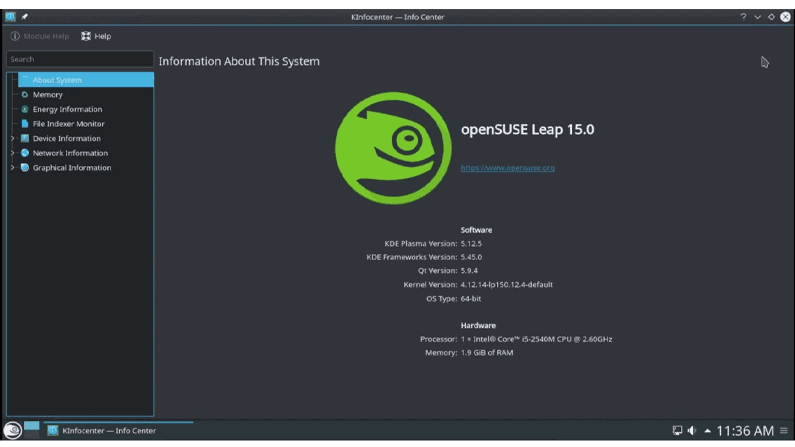
Task: Click the Device Information icon
Action: pyautogui.click(x=24, y=138)
